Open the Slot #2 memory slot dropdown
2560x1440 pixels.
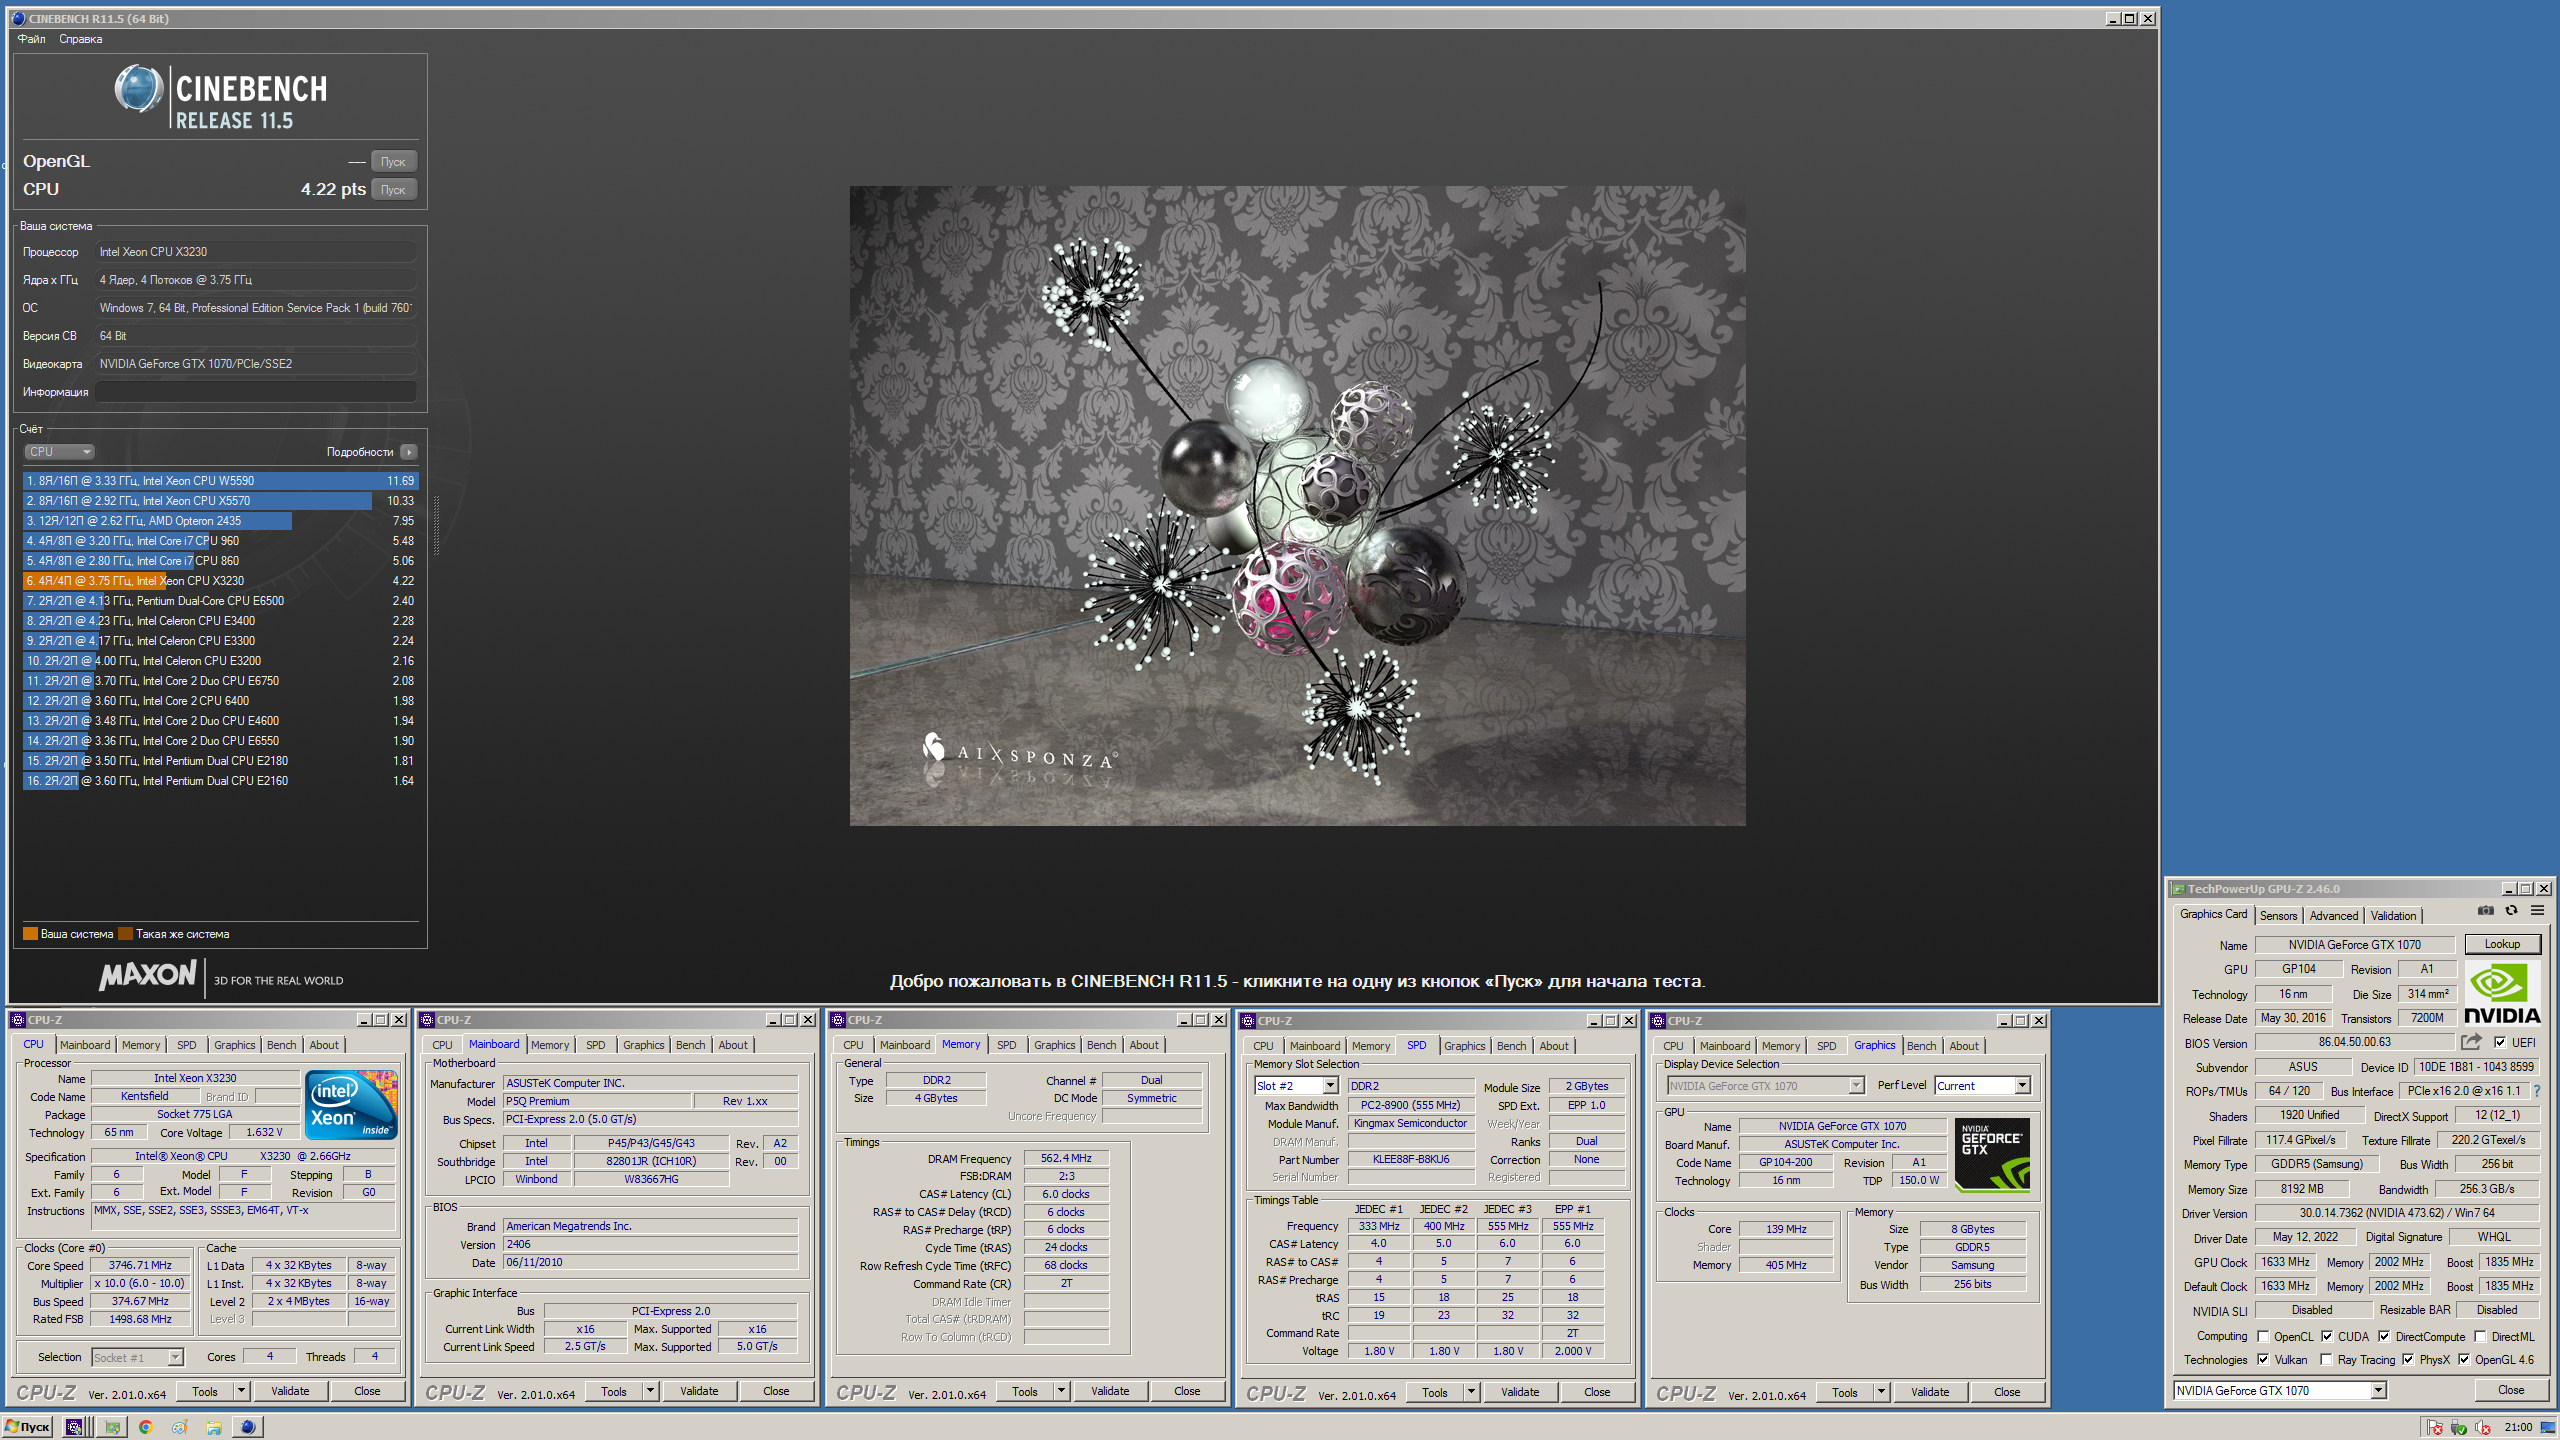pyautogui.click(x=1296, y=1086)
